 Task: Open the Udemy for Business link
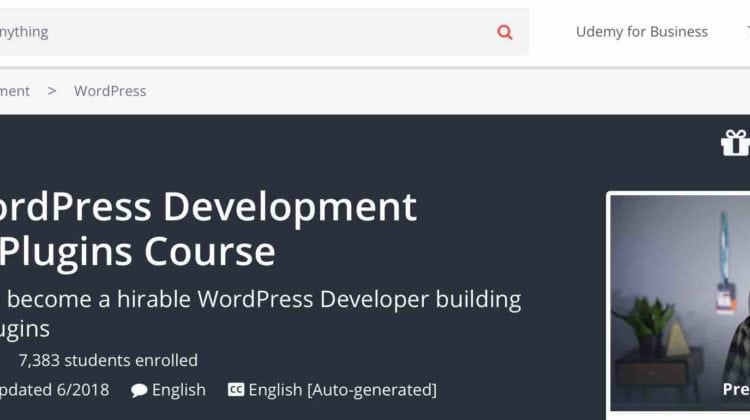coord(641,32)
